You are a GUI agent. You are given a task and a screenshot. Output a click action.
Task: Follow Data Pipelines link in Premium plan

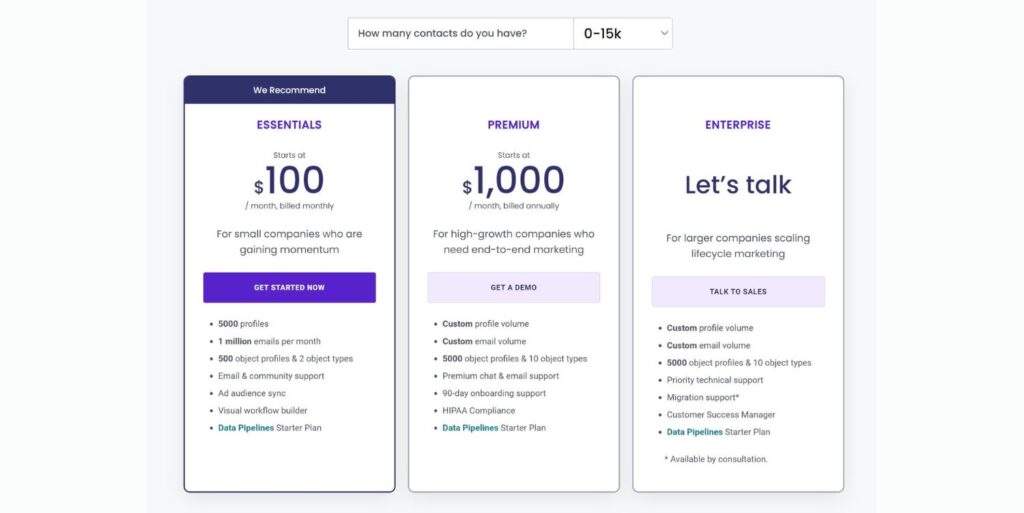(x=470, y=428)
